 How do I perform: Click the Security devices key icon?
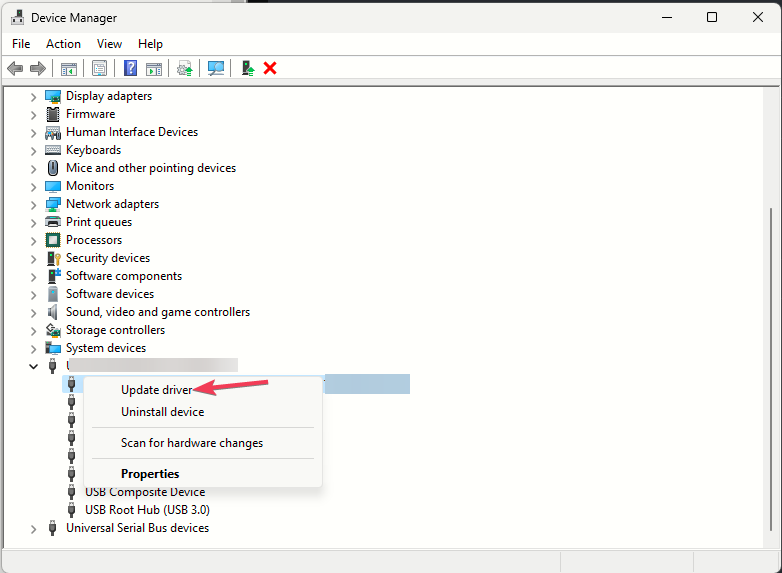[x=53, y=258]
